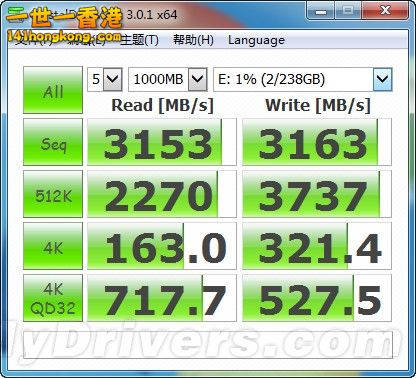416x378 pixels.
Task: Run all benchmarks with the All button
Action: pyautogui.click(x=53, y=90)
